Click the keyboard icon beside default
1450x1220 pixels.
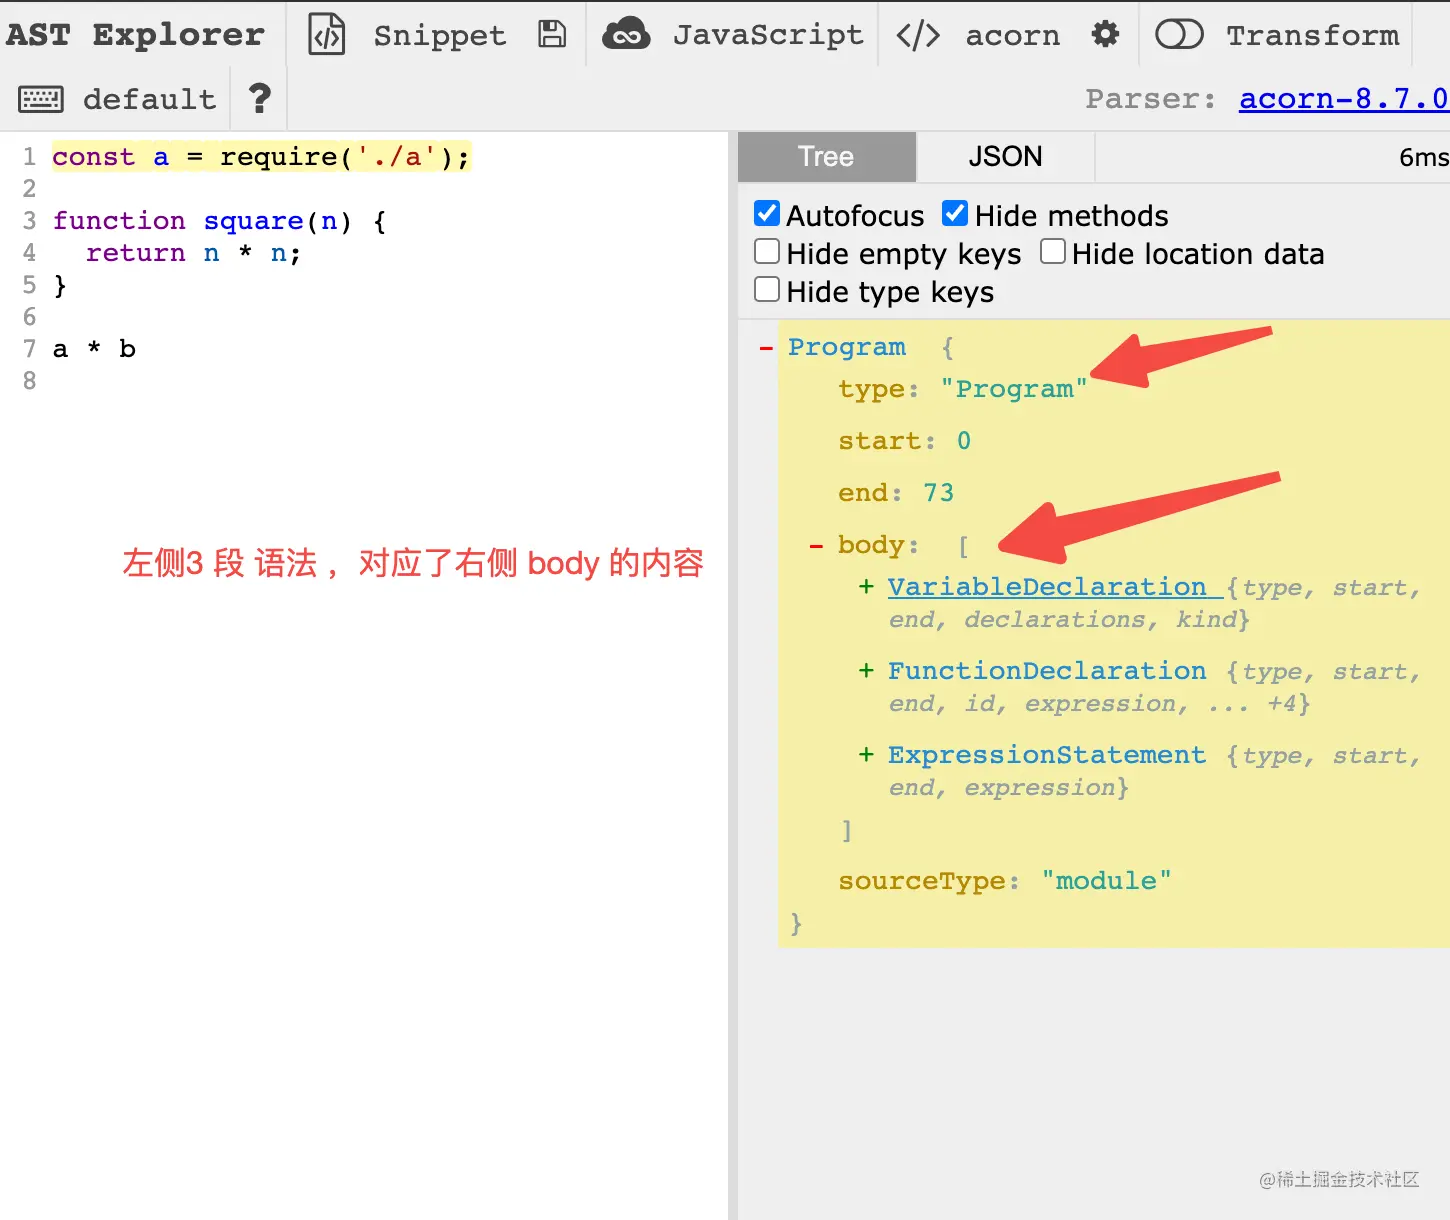pyautogui.click(x=41, y=99)
